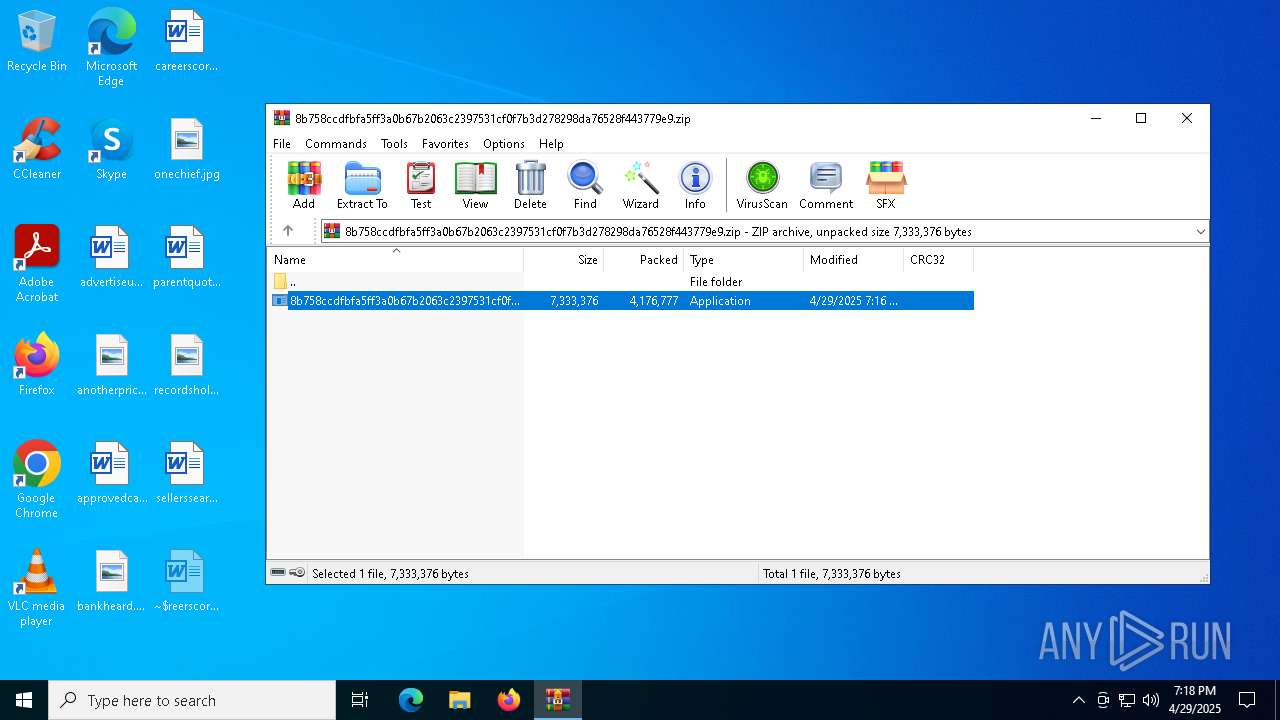The height and width of the screenshot is (720, 1280).
Task: Click the Find toolbar icon
Action: tap(585, 185)
